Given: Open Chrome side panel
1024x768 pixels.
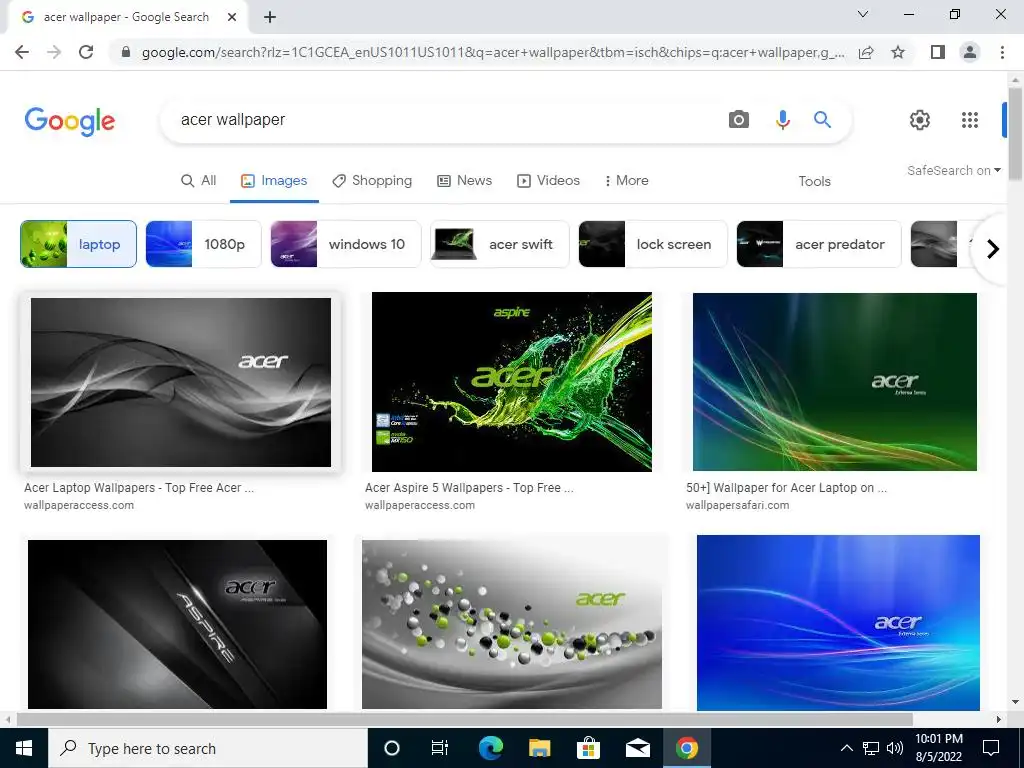Looking at the screenshot, I should pos(938,52).
